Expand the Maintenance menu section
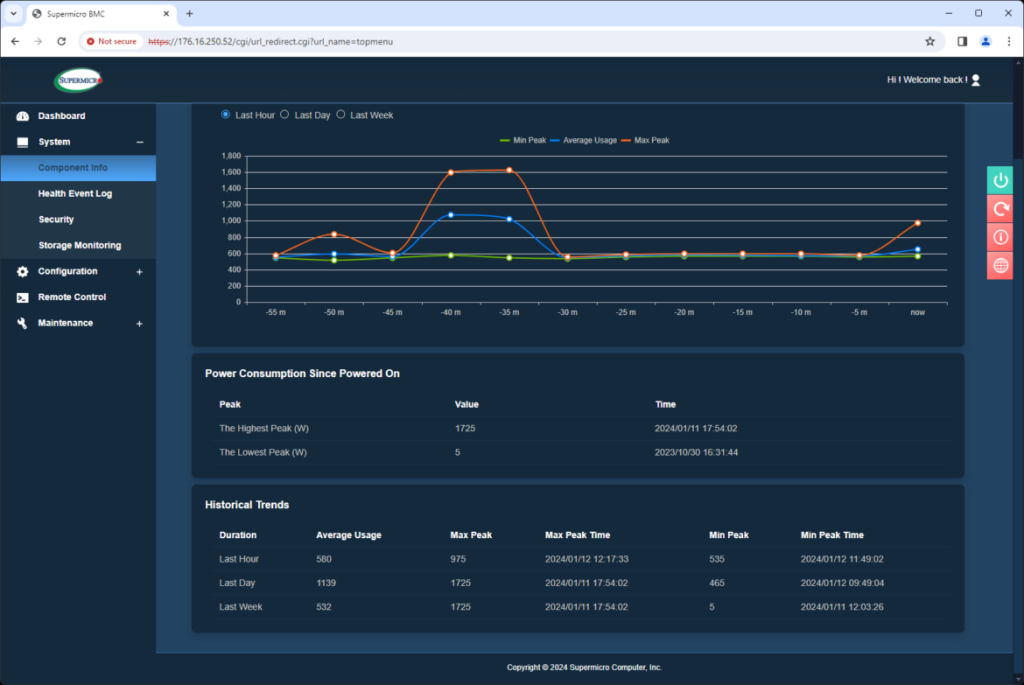 (139, 324)
